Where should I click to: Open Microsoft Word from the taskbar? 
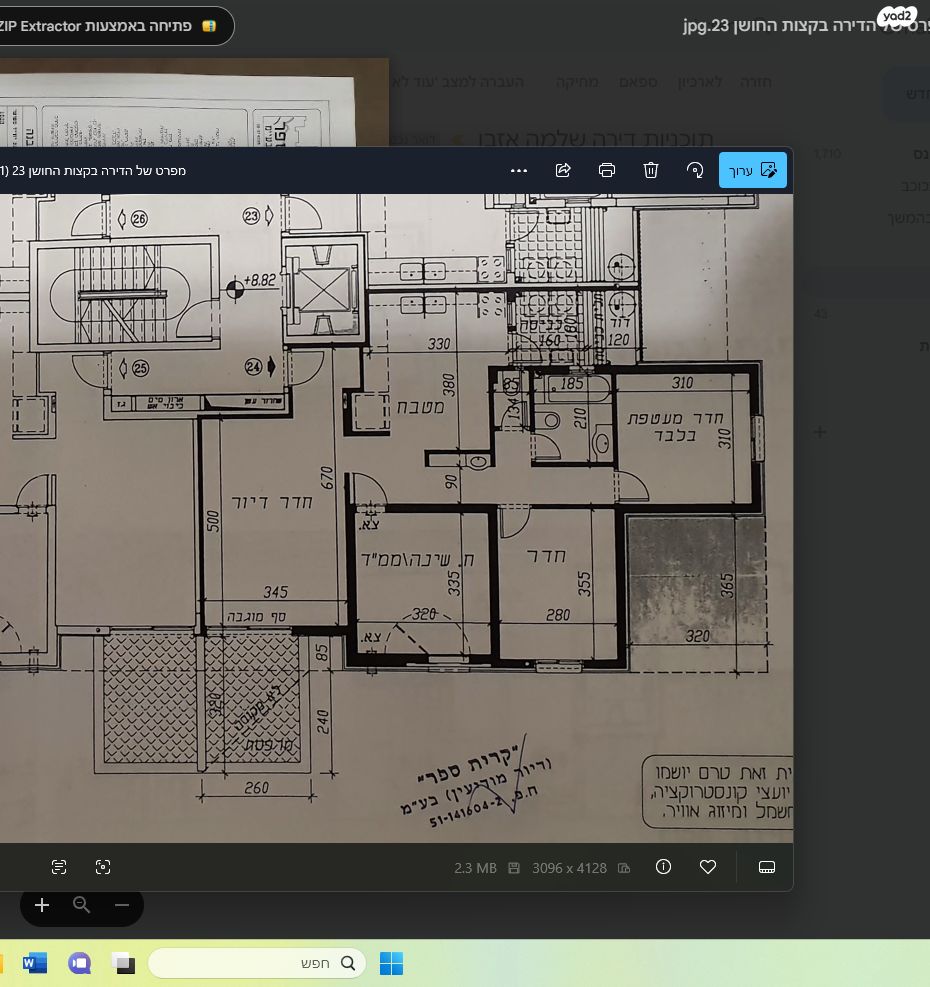pos(35,963)
